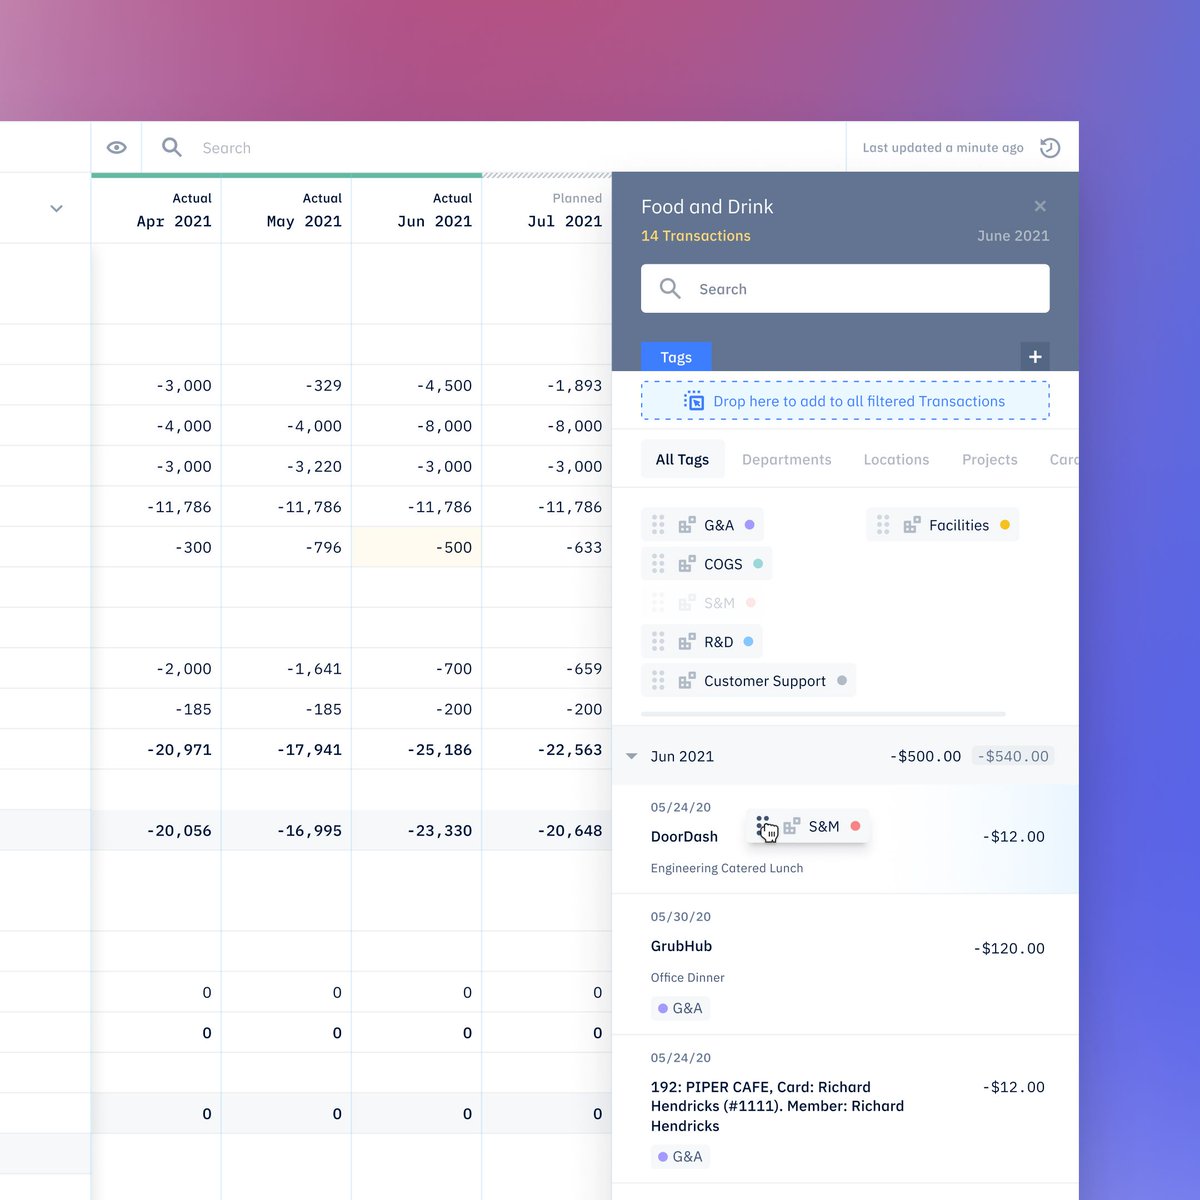Select the -1,893 cell in Jul 2021
1200x1200 pixels.
point(547,385)
